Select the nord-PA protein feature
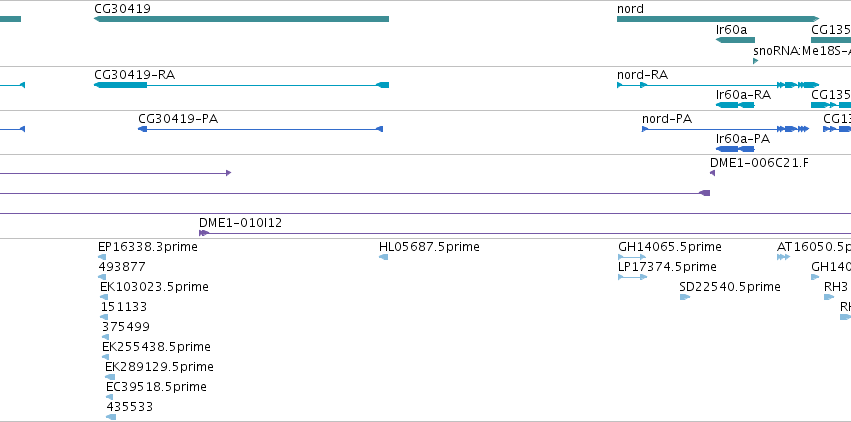The height and width of the screenshot is (422, 851). [x=726, y=129]
